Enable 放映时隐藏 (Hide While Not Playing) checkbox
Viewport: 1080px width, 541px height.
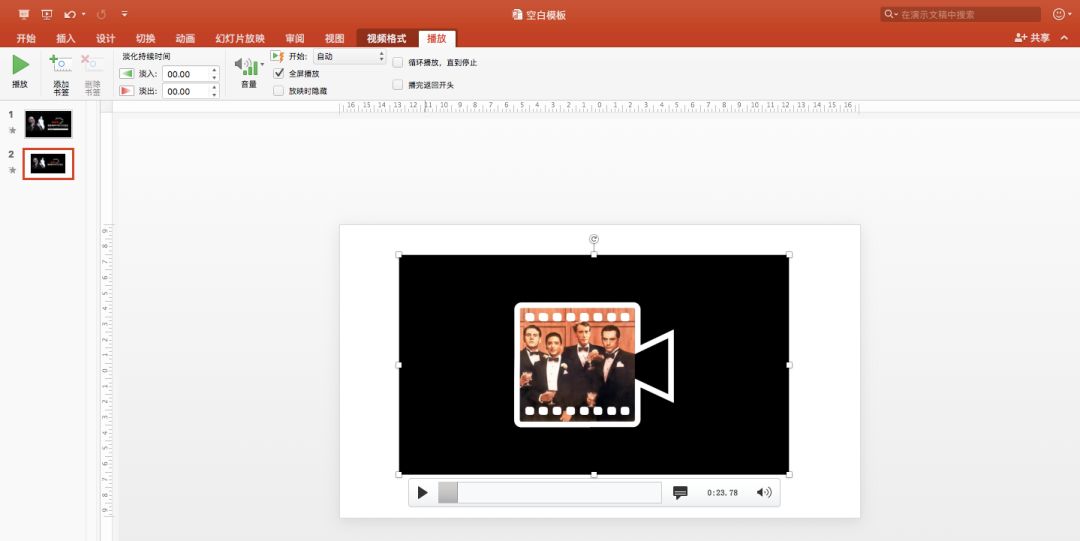point(278,90)
